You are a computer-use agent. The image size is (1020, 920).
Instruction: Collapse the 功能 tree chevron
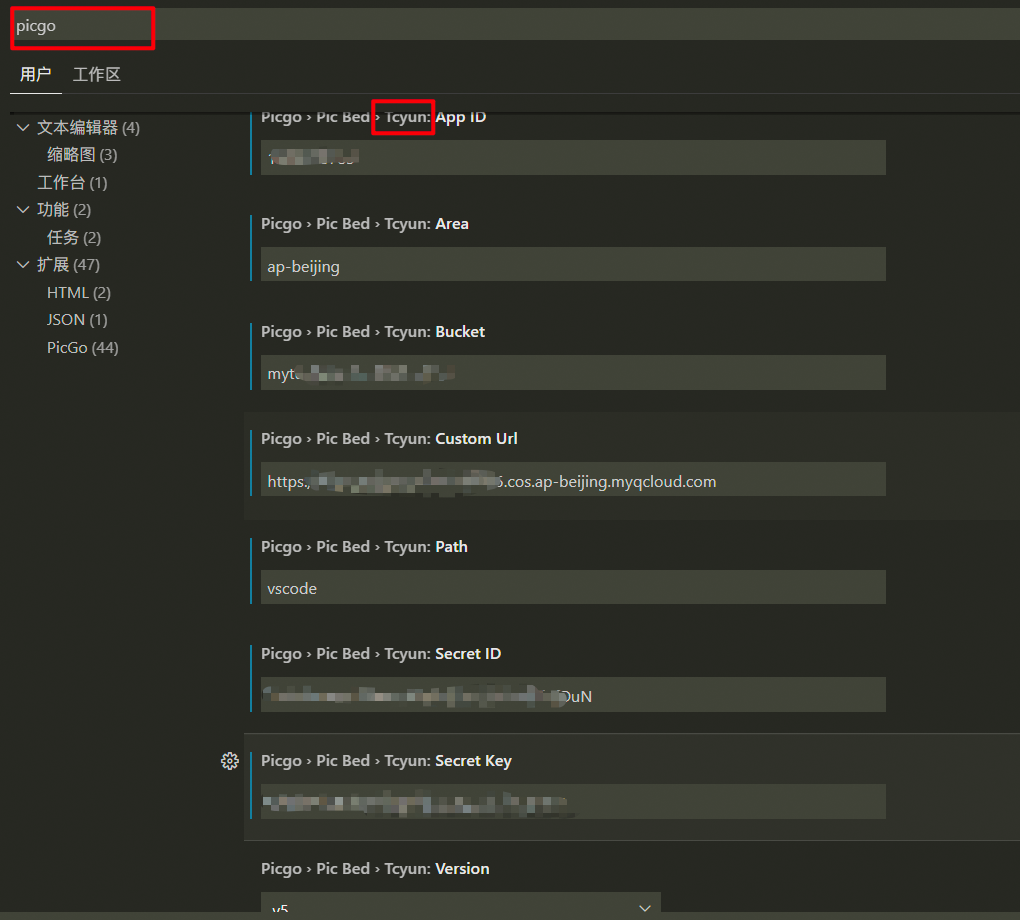(x=23, y=210)
